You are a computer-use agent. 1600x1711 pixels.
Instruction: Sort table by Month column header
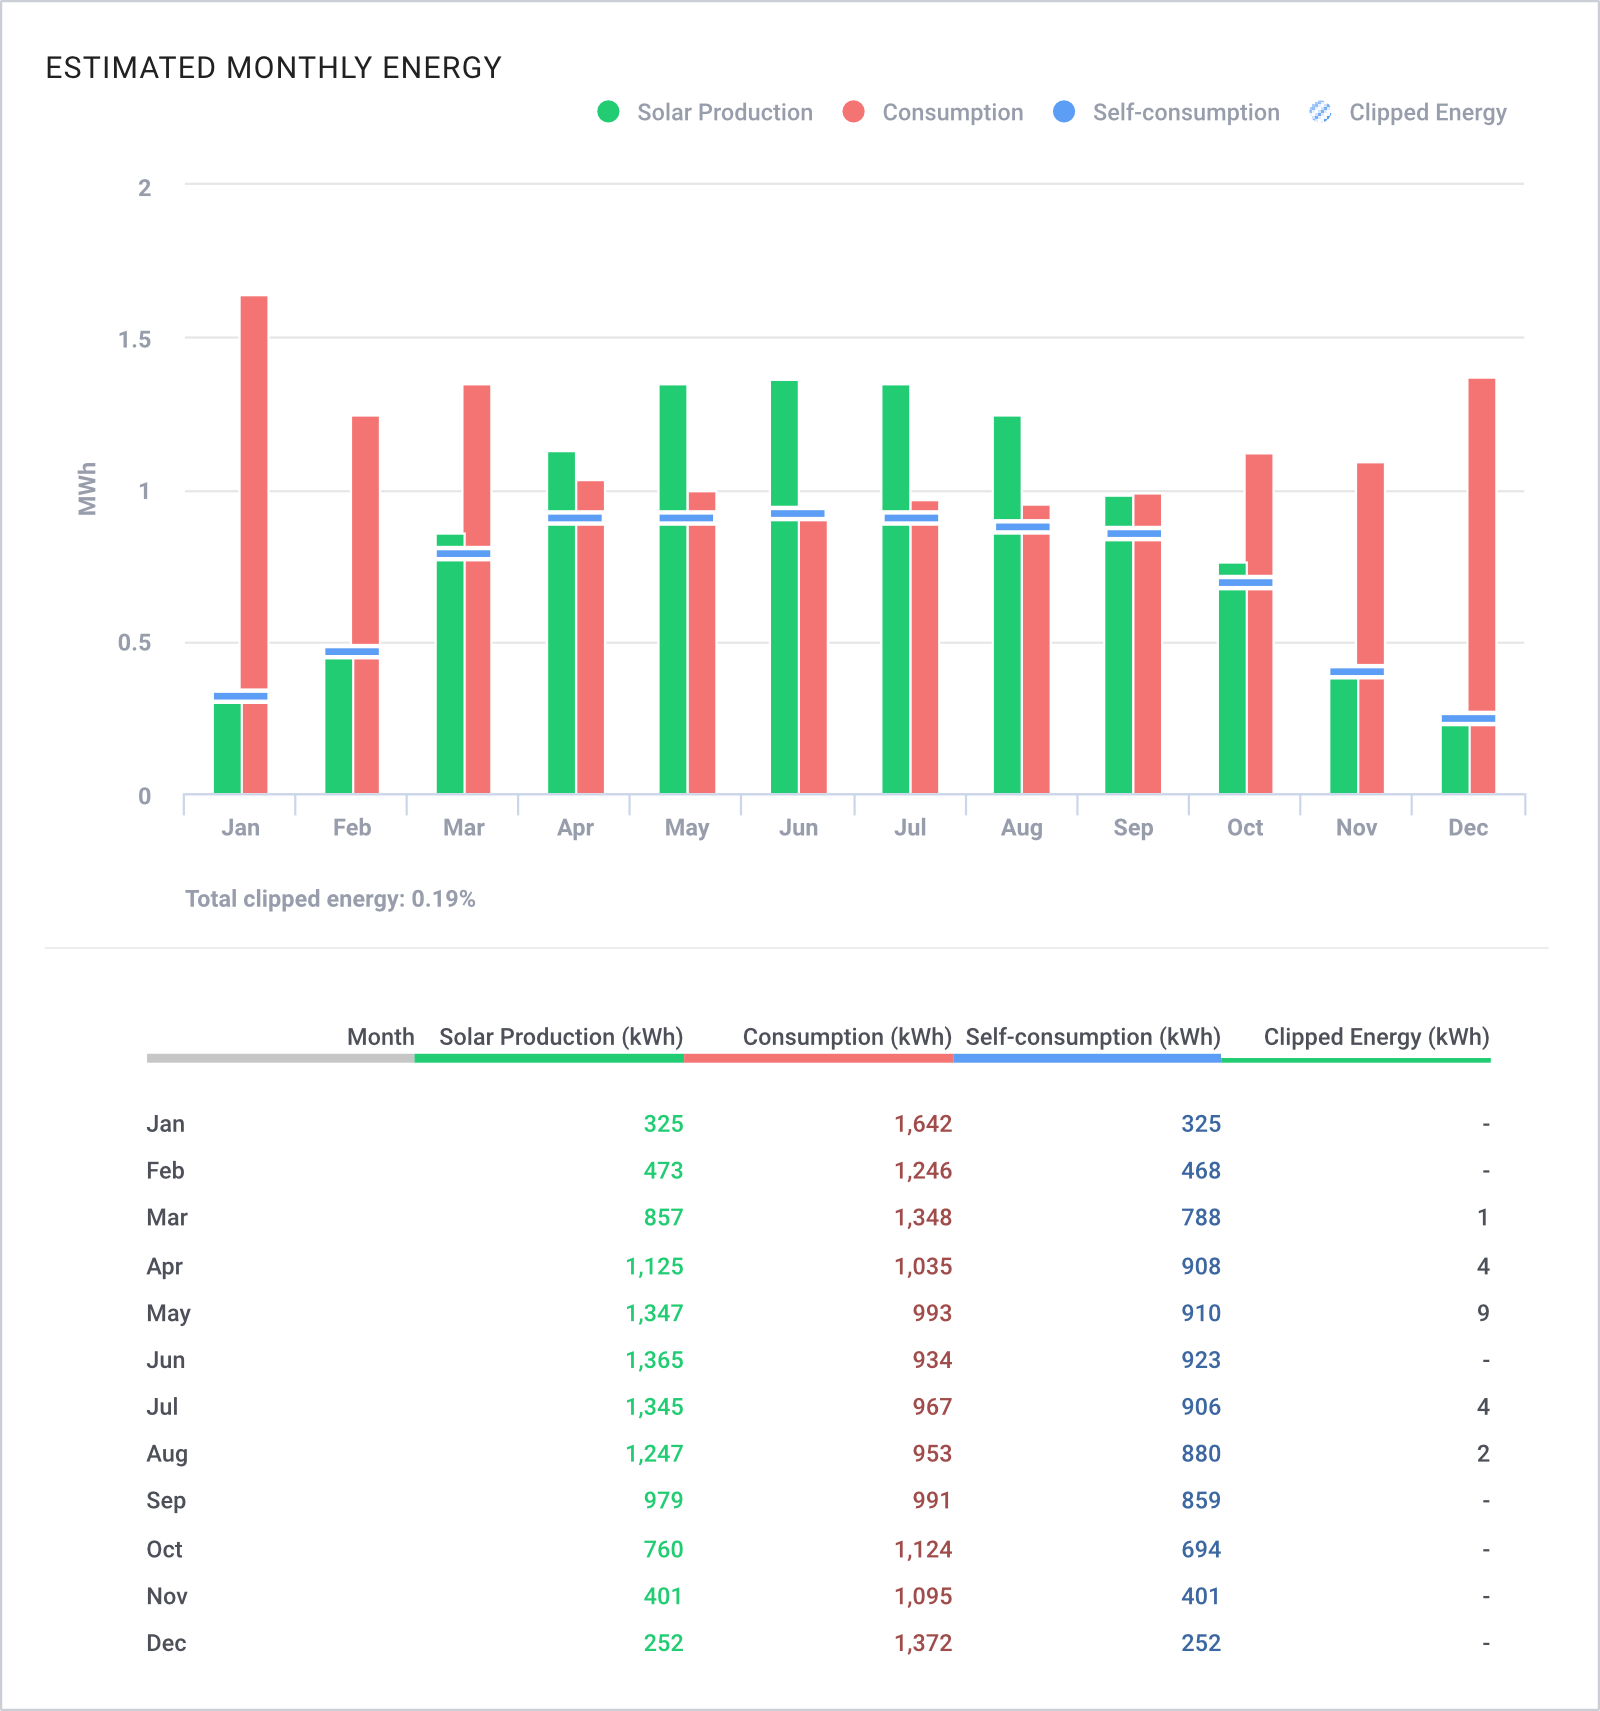click(x=381, y=1037)
